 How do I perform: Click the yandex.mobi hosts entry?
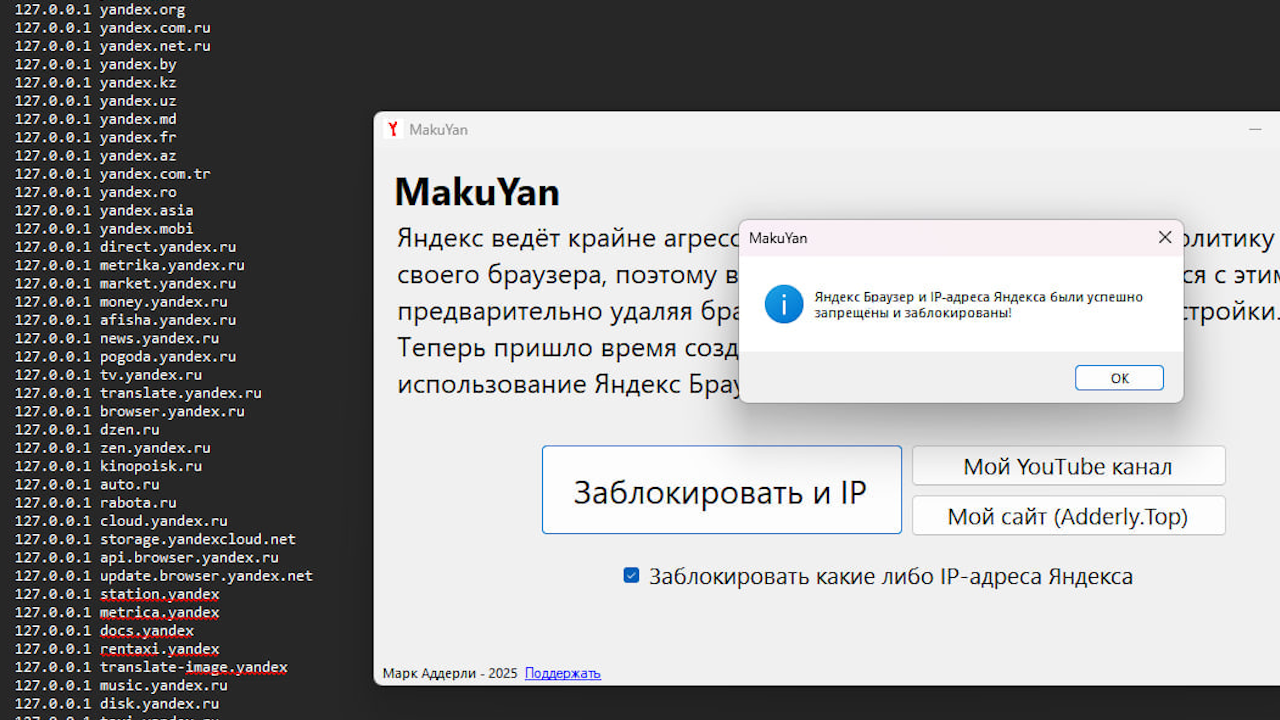pos(104,228)
